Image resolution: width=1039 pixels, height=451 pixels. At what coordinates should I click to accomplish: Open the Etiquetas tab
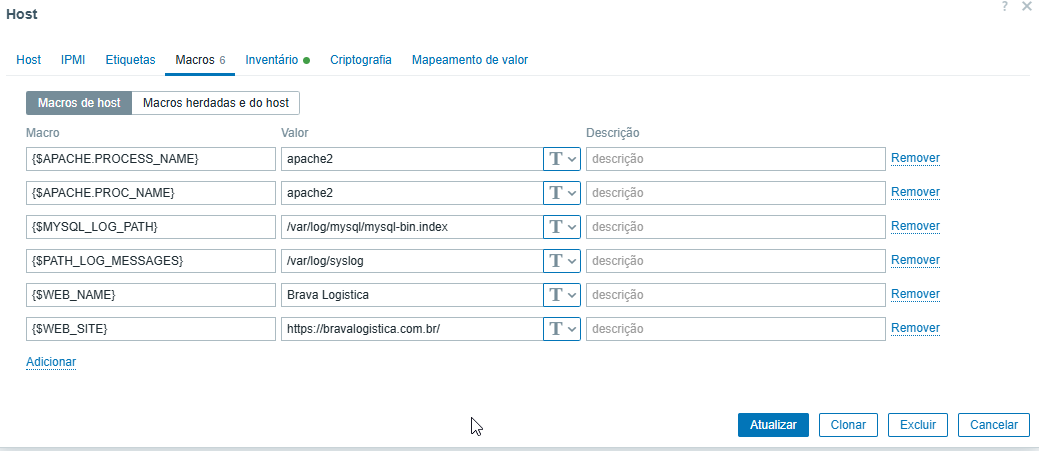130,60
